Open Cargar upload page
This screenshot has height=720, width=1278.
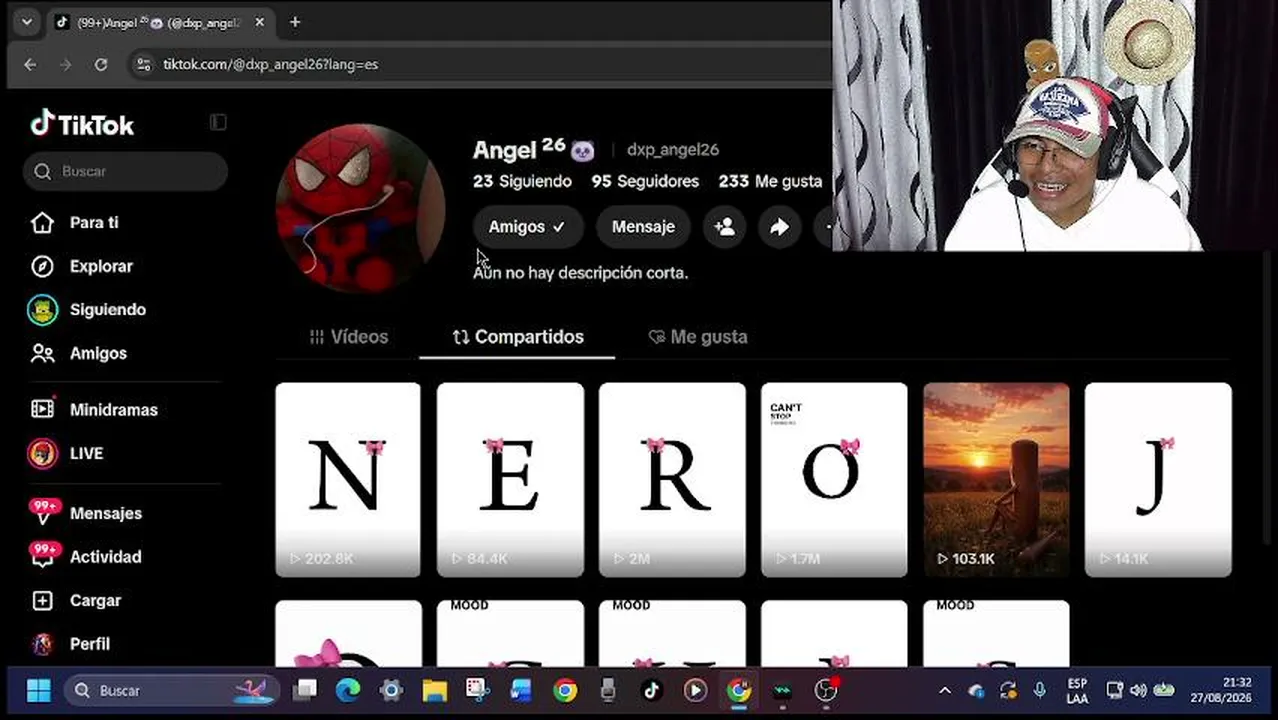click(x=95, y=601)
